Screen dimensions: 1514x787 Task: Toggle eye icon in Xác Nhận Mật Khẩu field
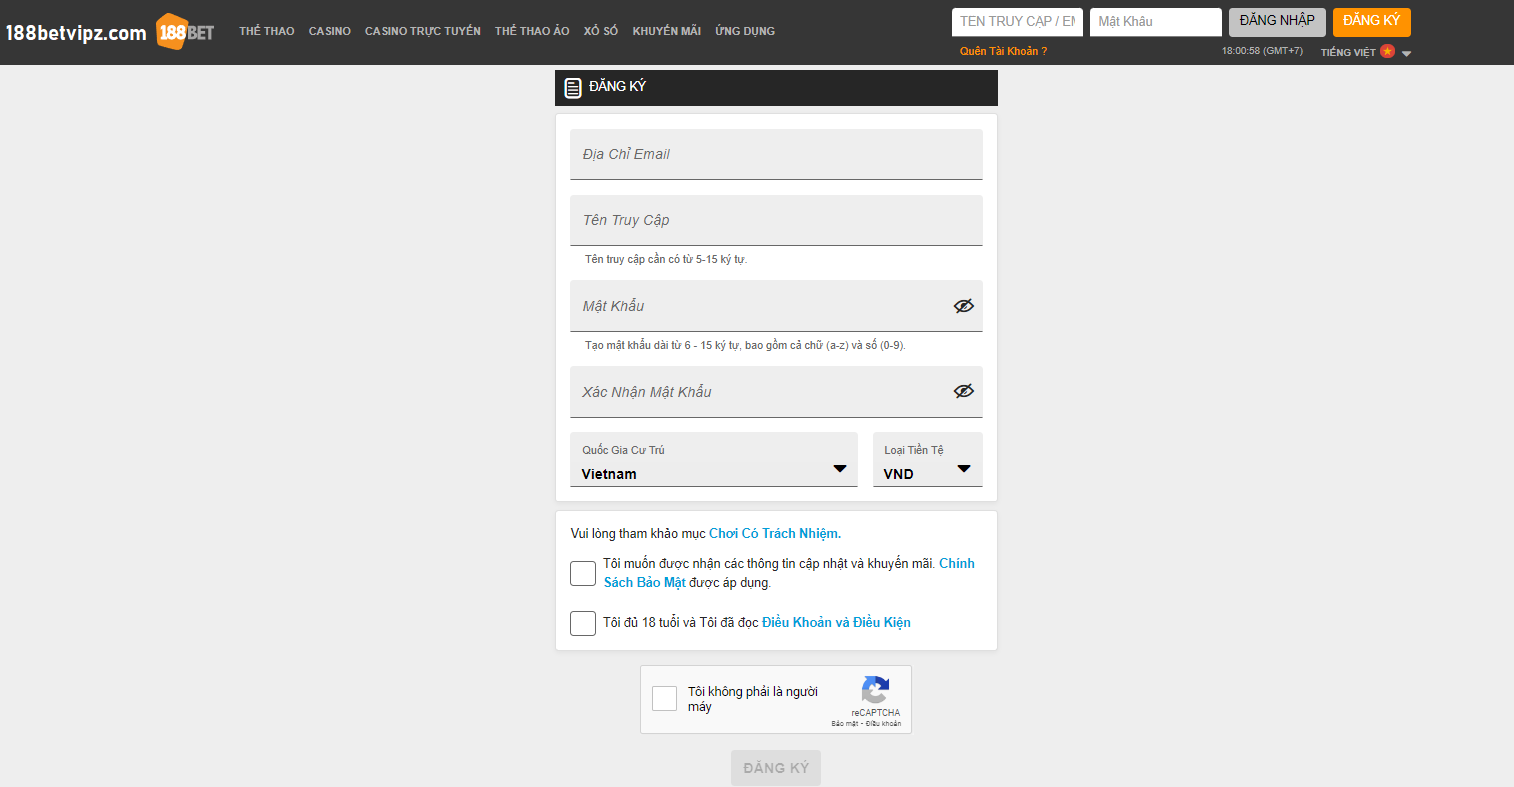pos(963,391)
